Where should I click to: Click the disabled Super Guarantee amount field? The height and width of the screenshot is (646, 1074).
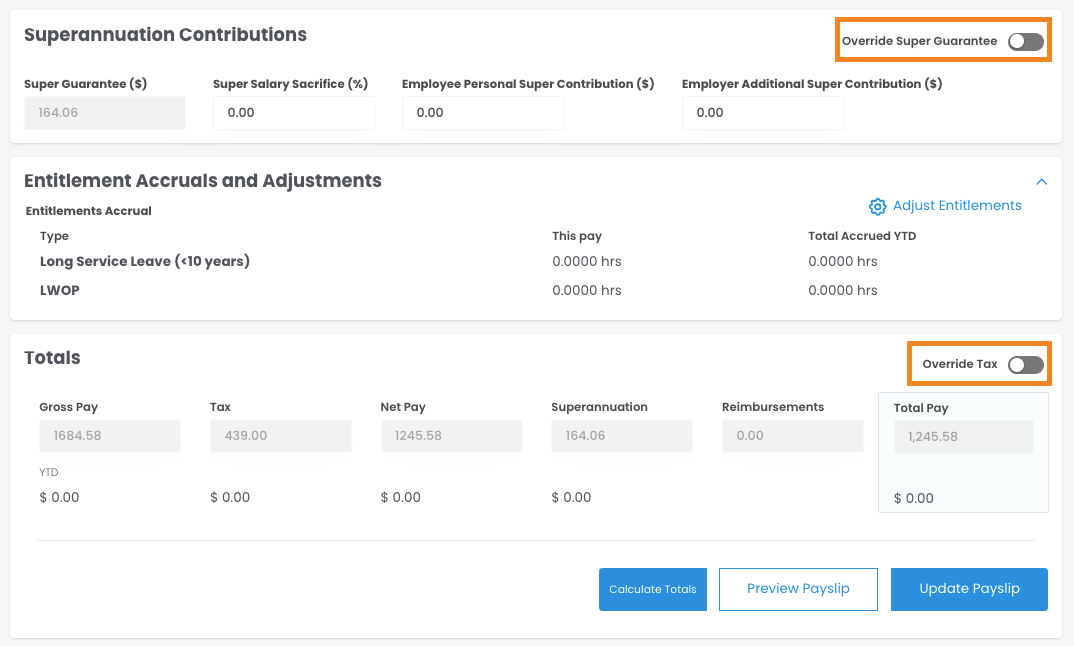[x=105, y=113]
